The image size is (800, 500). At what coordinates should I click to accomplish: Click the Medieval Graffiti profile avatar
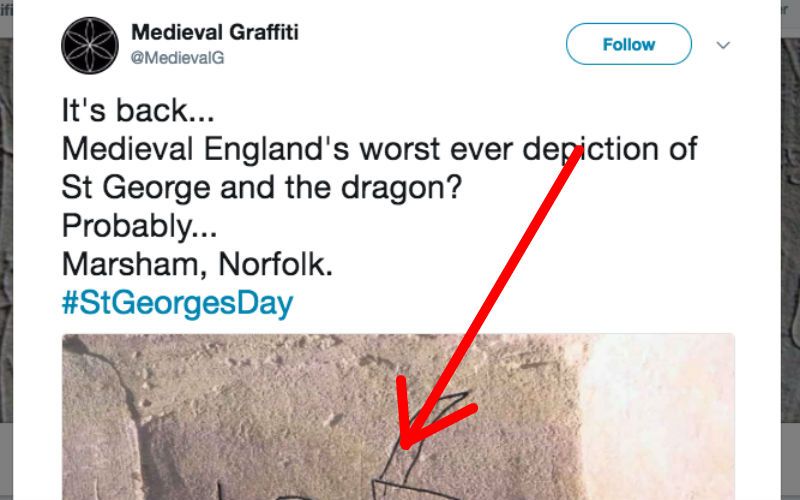tap(91, 46)
